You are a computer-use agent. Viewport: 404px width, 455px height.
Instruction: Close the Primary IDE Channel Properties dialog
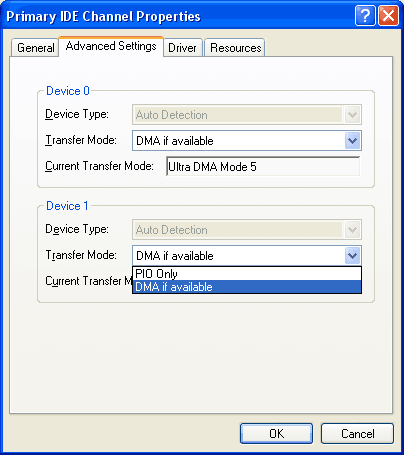(x=388, y=16)
